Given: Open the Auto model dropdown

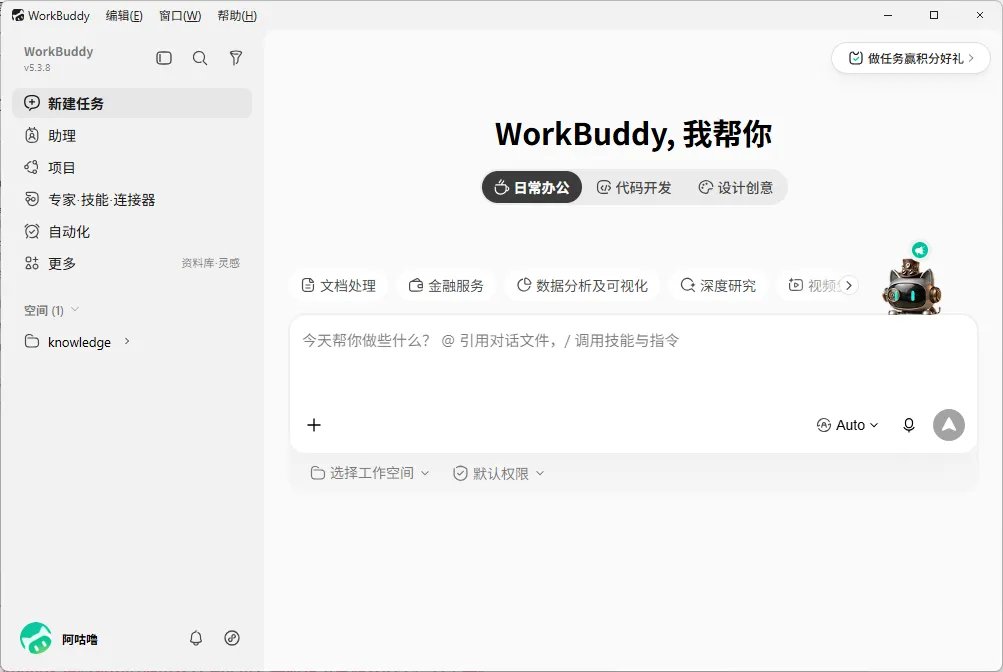Looking at the screenshot, I should [x=848, y=425].
